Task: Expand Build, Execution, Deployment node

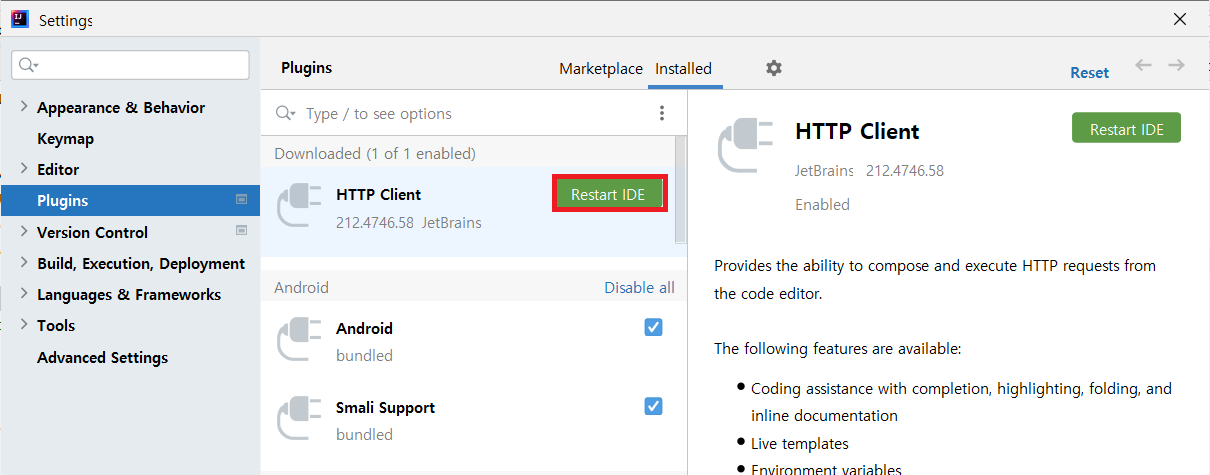Action: coord(24,263)
